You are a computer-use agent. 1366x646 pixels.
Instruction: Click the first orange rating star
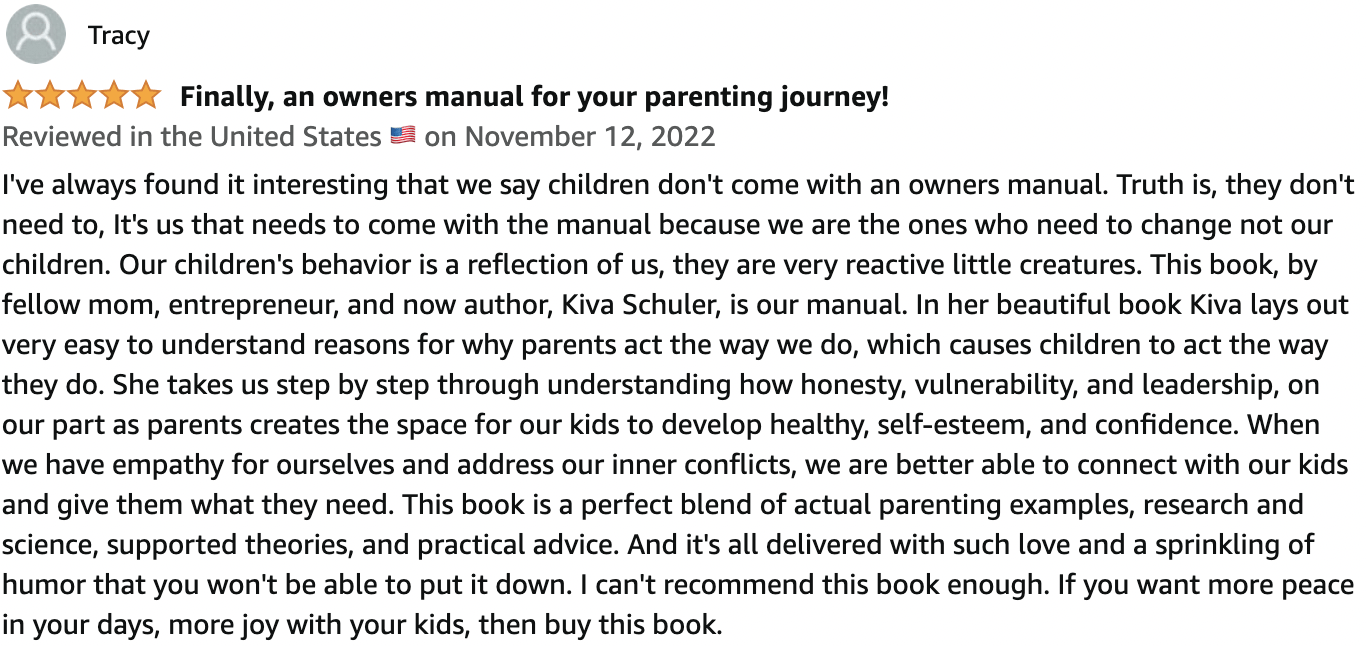point(18,96)
